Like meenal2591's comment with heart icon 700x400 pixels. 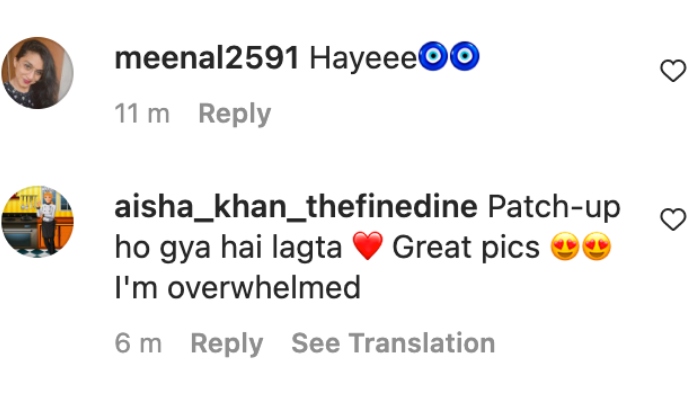click(x=673, y=71)
